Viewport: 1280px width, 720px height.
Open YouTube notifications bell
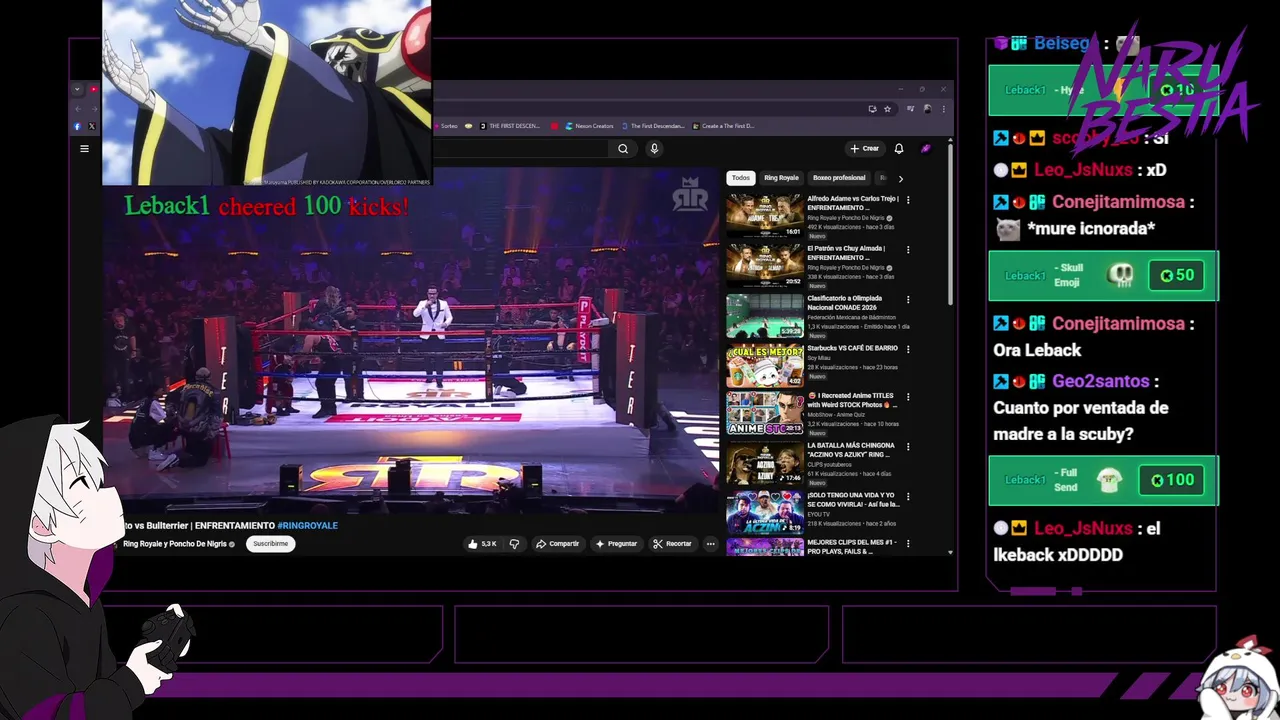899,148
